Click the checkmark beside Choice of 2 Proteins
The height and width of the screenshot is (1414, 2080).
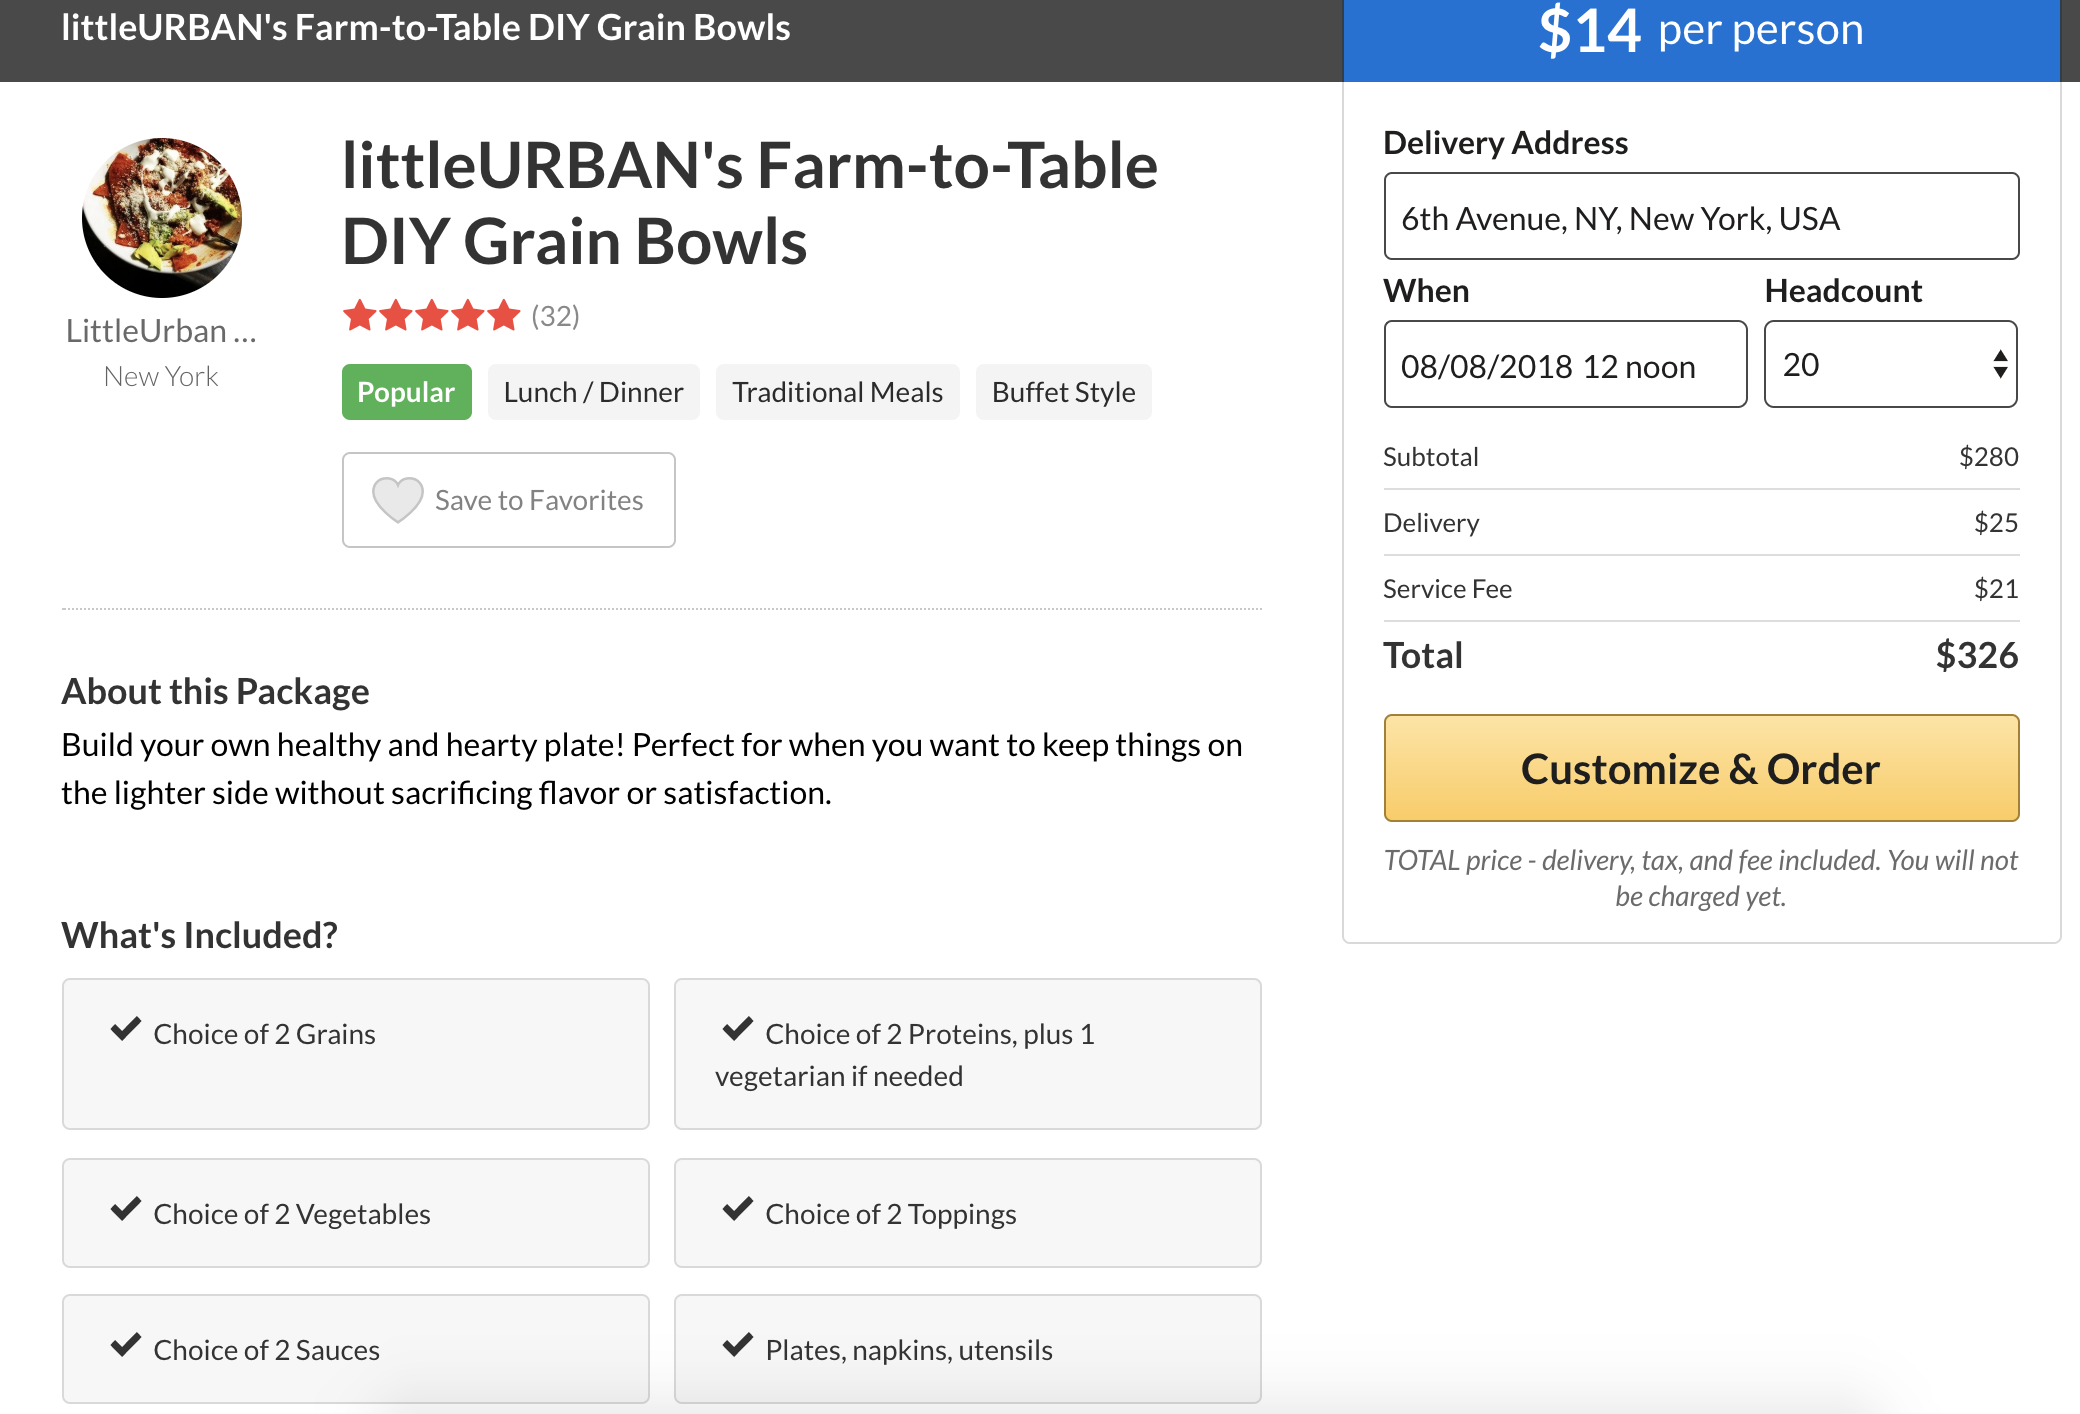pyautogui.click(x=738, y=1029)
